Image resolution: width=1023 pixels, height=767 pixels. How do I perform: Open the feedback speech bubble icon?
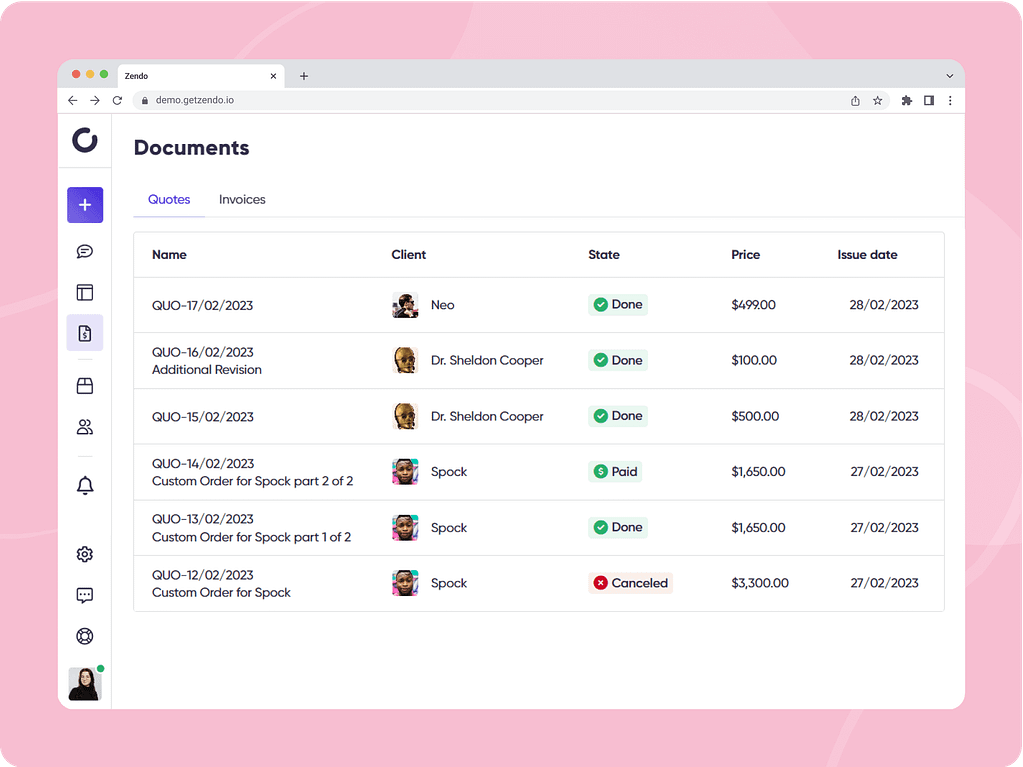(85, 595)
